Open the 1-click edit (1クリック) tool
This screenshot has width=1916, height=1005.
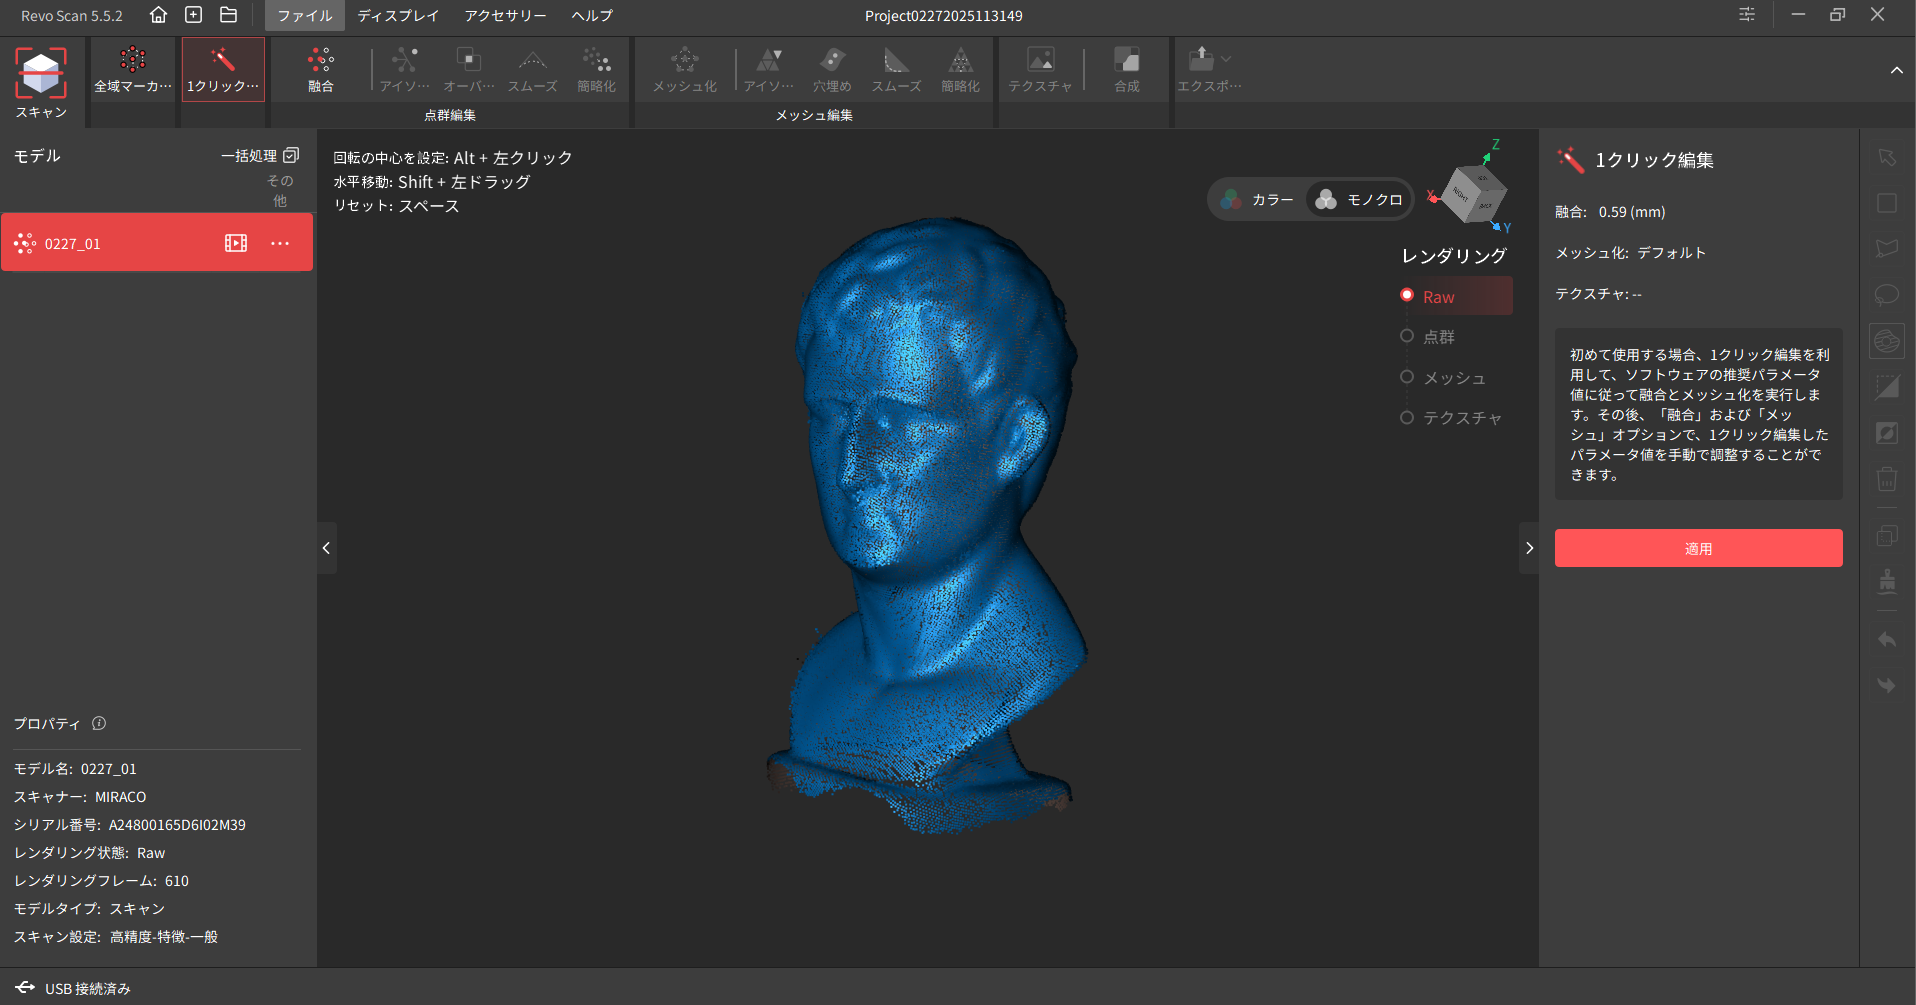223,69
